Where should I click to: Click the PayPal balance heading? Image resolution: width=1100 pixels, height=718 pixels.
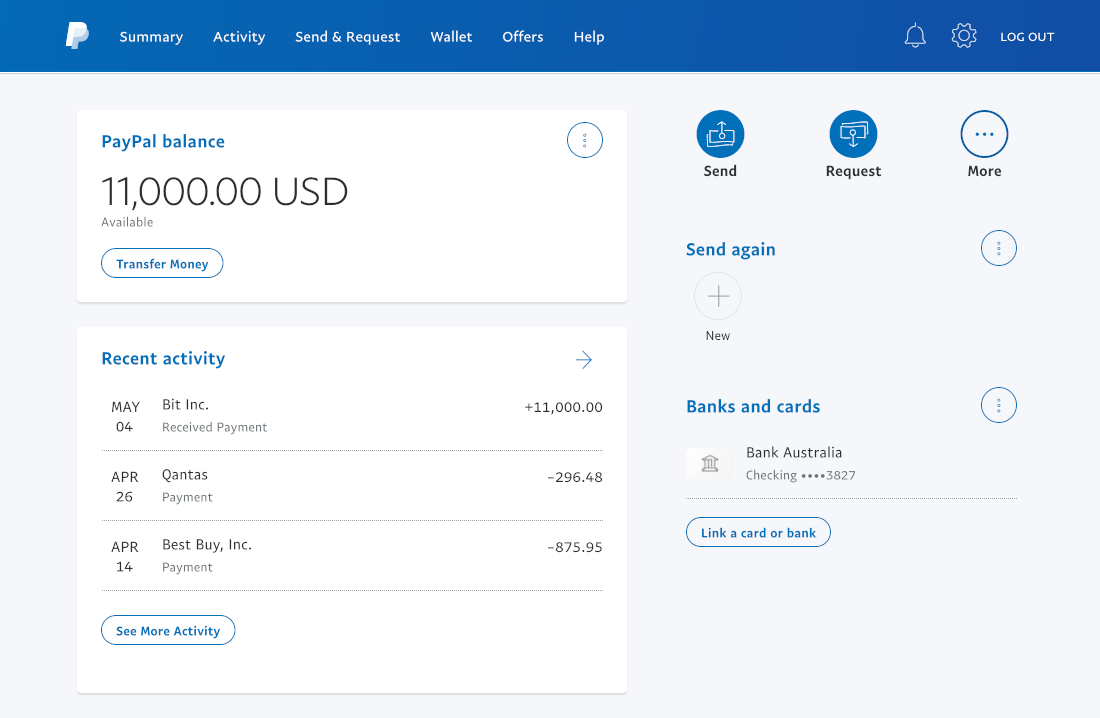163,141
